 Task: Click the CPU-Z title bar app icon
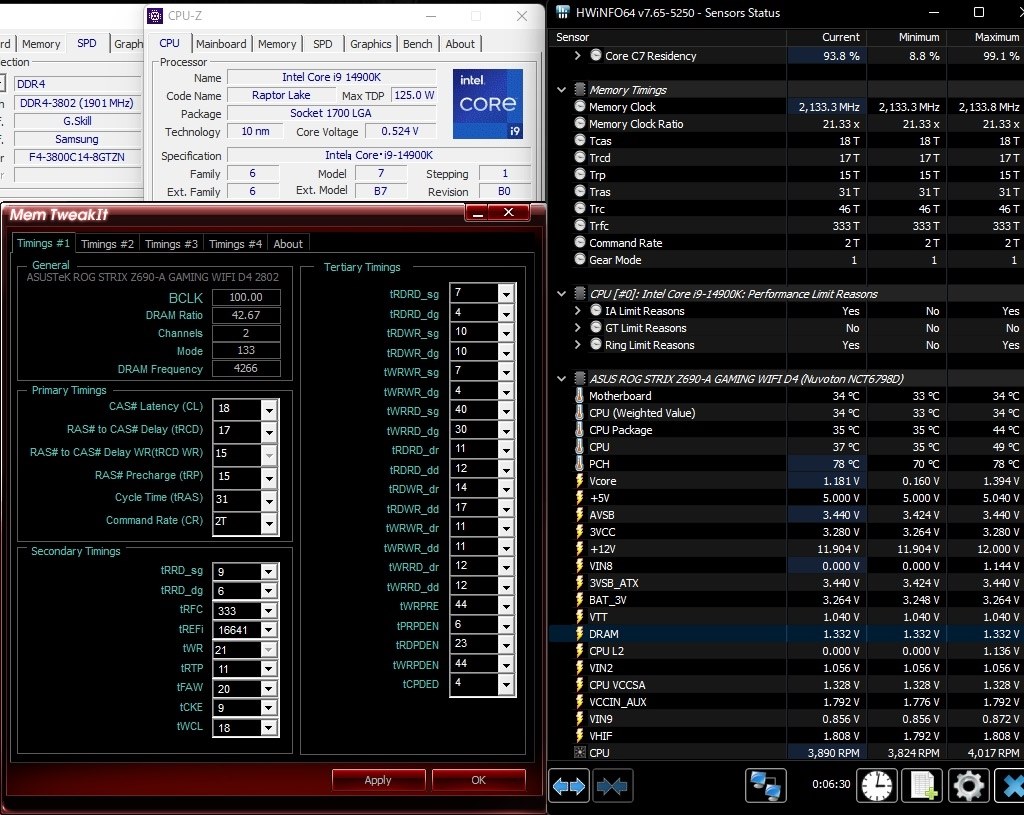155,16
